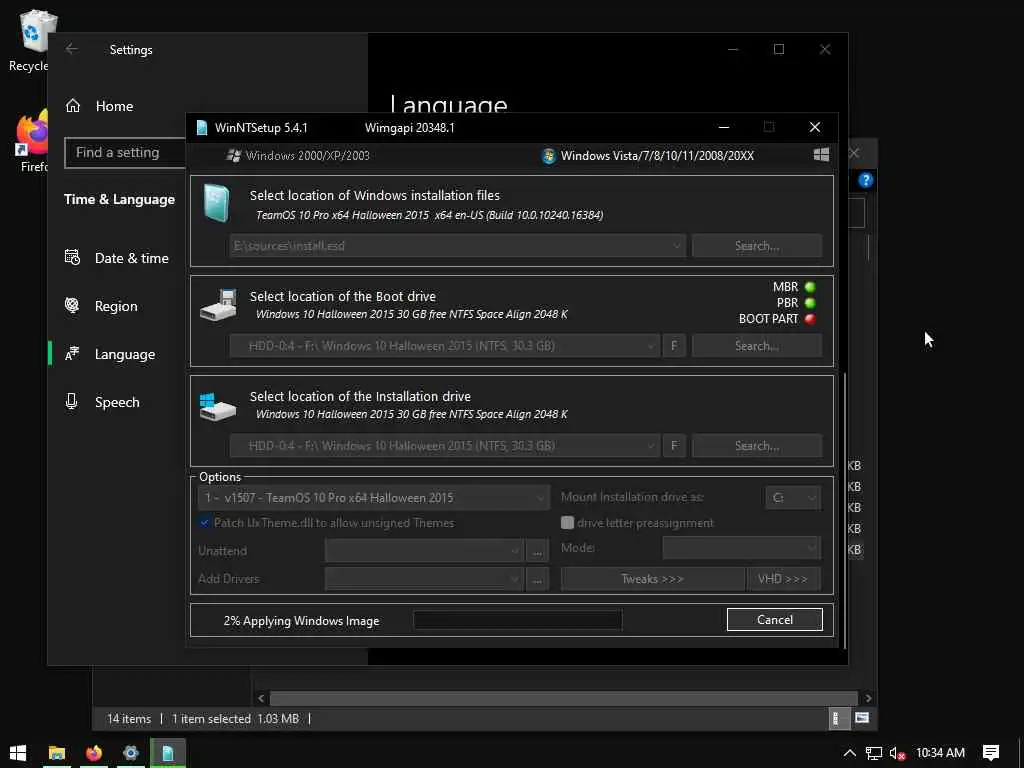The width and height of the screenshot is (1024, 768).
Task: Open Region settings page
Action: point(118,306)
